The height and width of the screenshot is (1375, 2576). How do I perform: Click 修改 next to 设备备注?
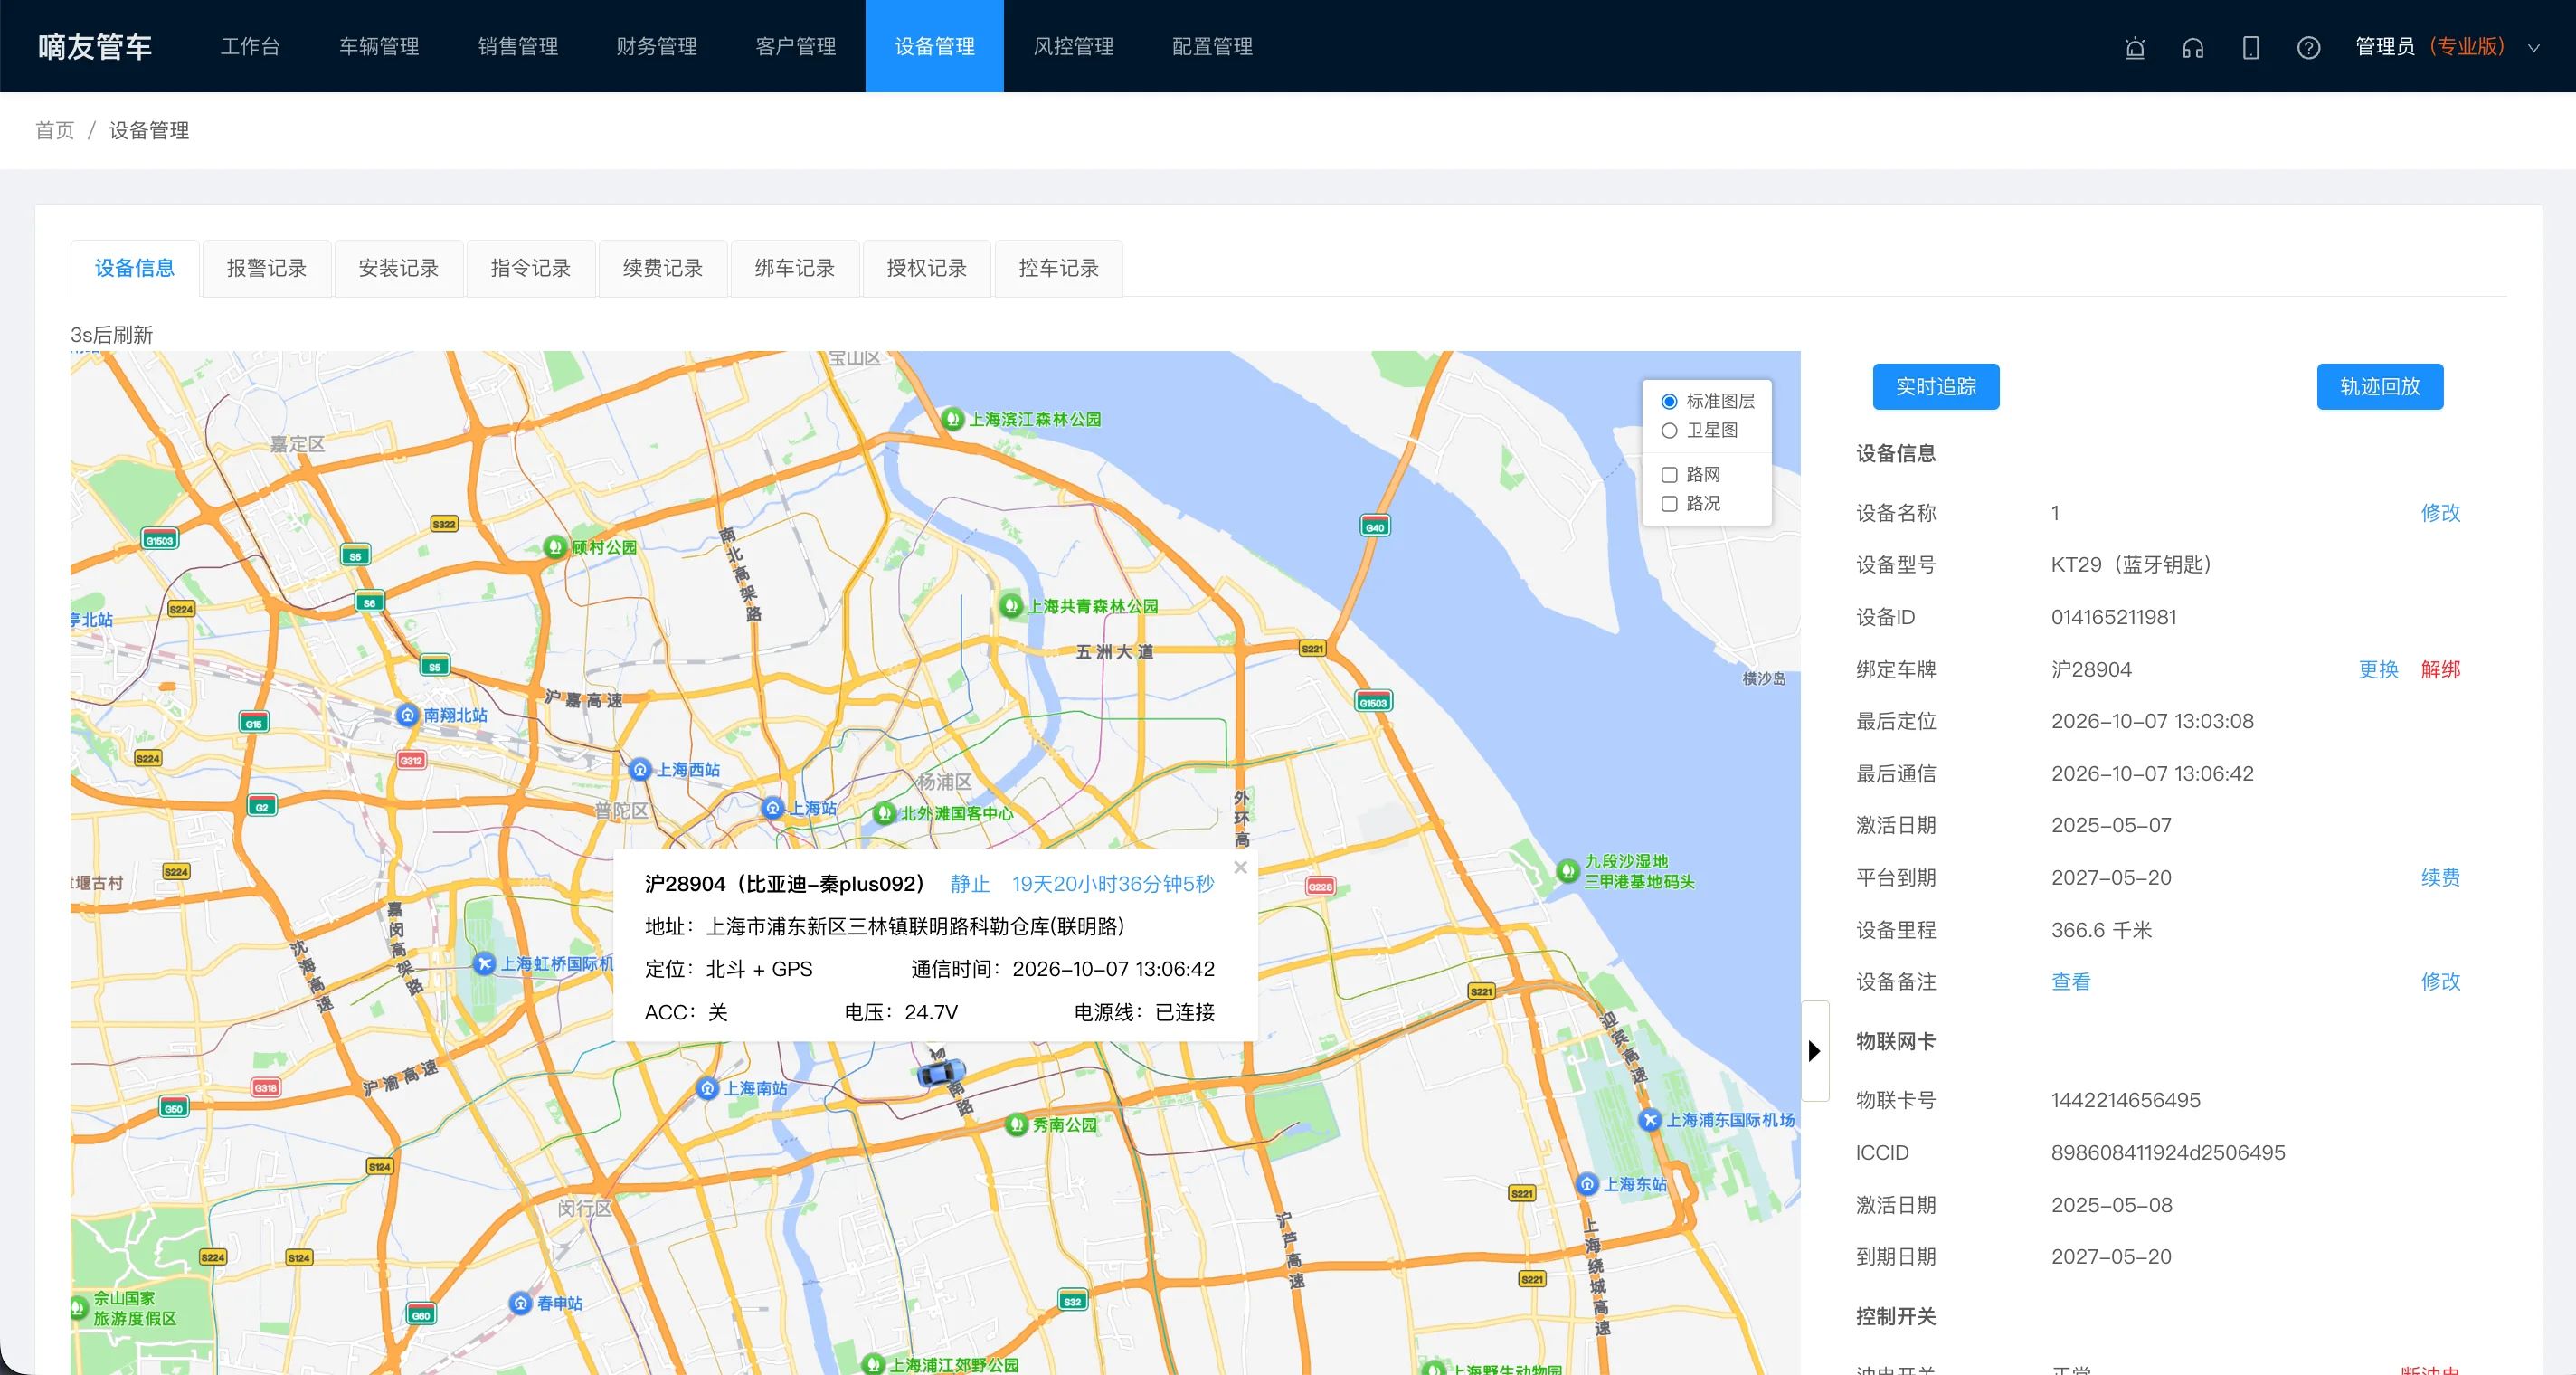pyautogui.click(x=2440, y=981)
